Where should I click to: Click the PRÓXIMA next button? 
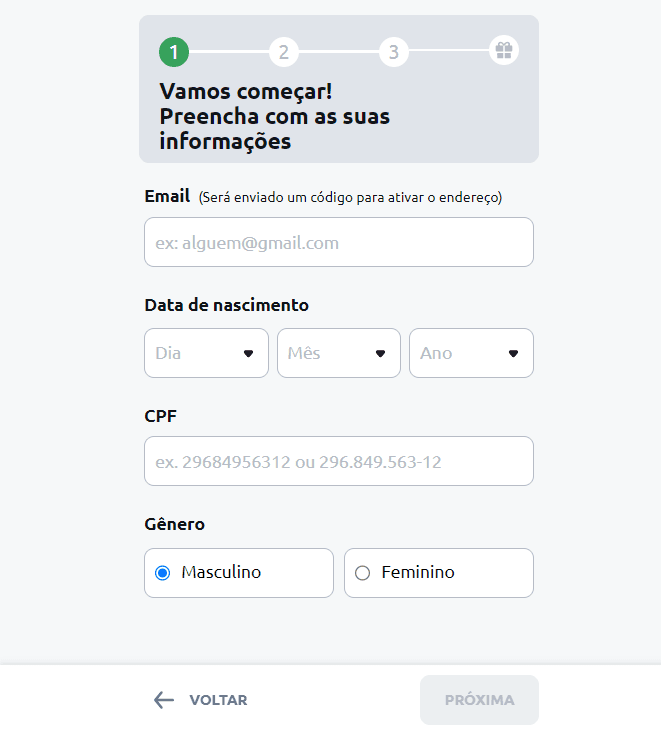tap(479, 700)
